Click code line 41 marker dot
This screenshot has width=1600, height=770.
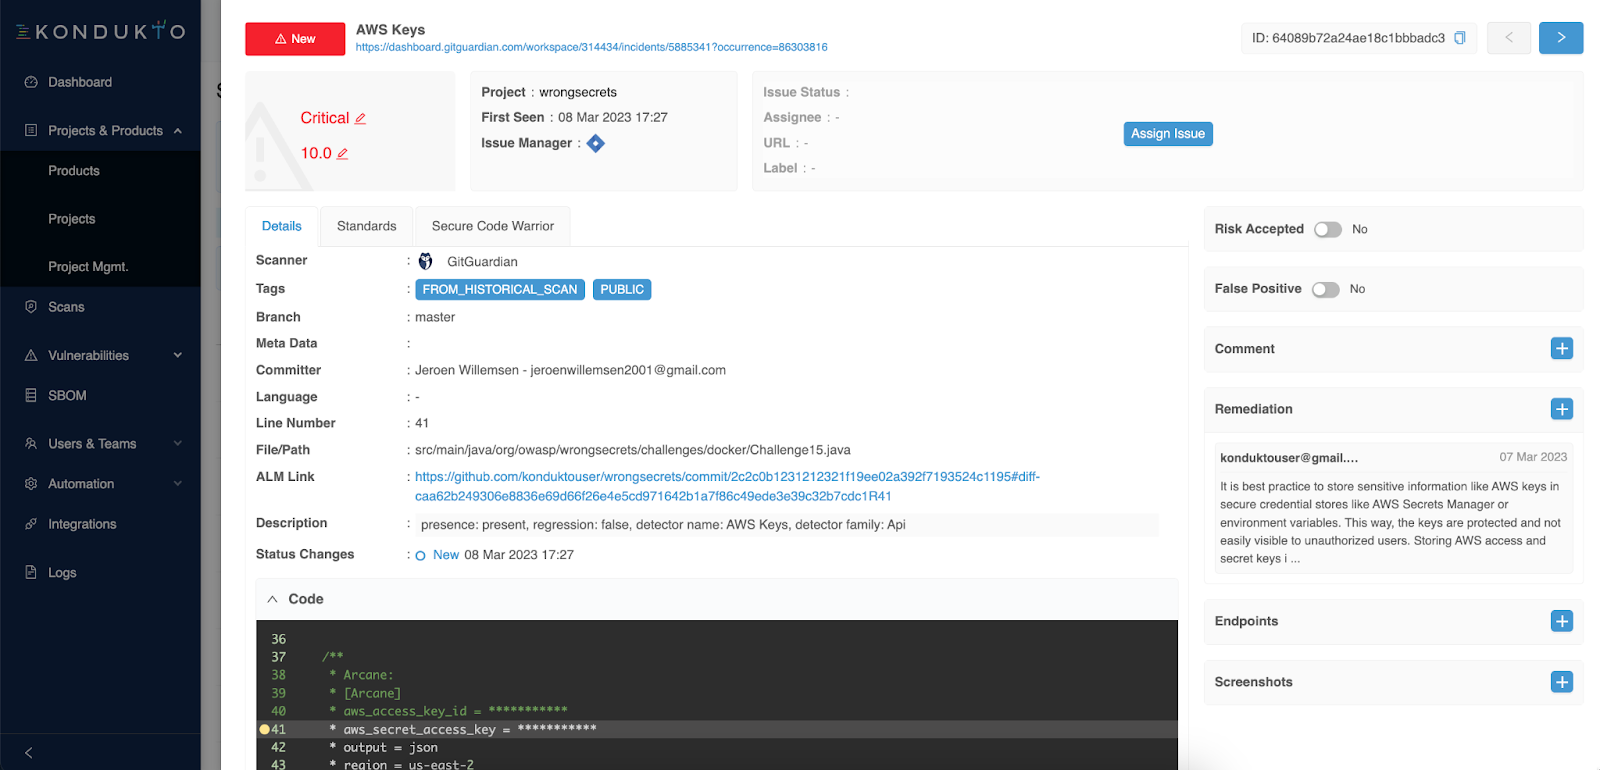[265, 729]
